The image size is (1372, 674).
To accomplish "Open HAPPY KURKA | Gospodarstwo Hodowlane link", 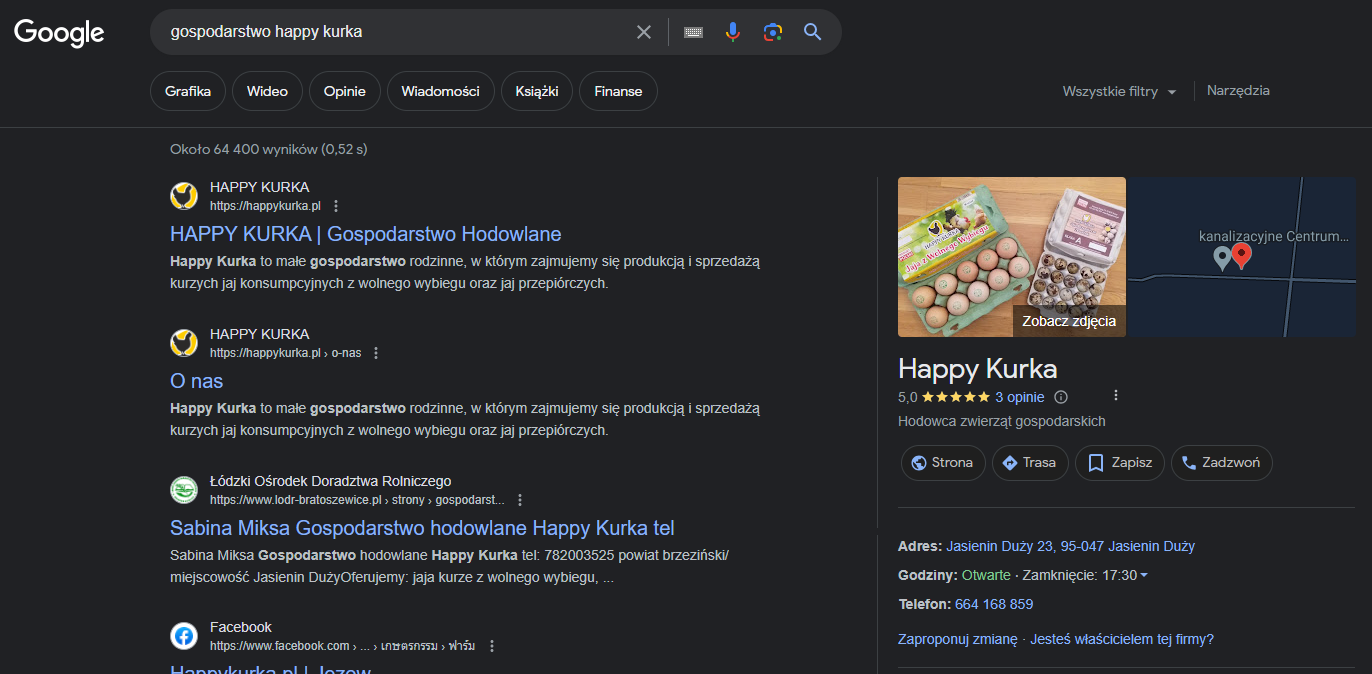I will tap(366, 234).
